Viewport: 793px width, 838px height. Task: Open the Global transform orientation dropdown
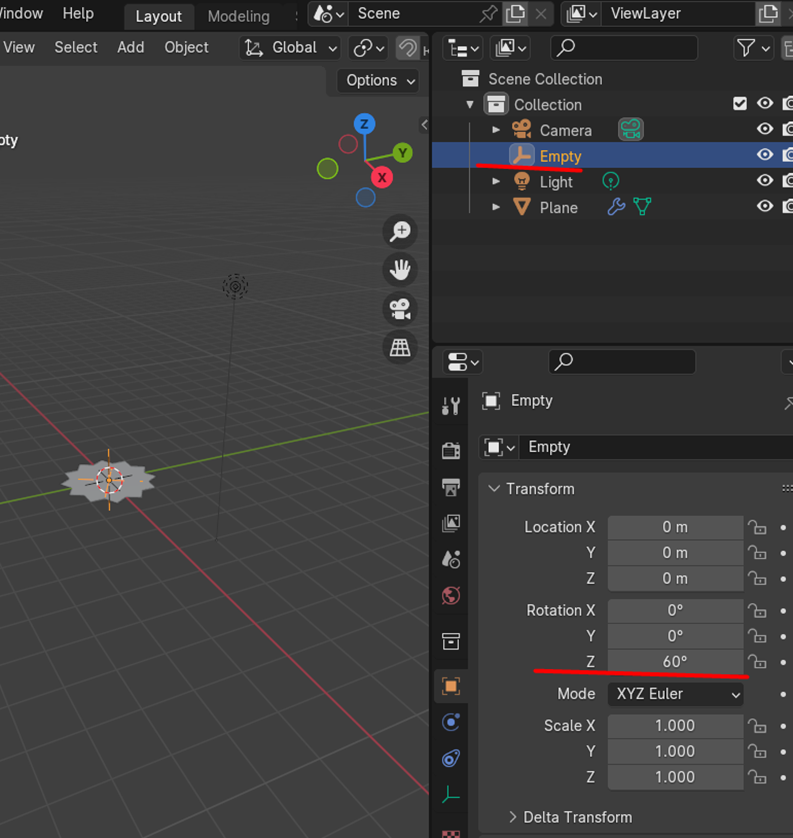click(x=291, y=47)
